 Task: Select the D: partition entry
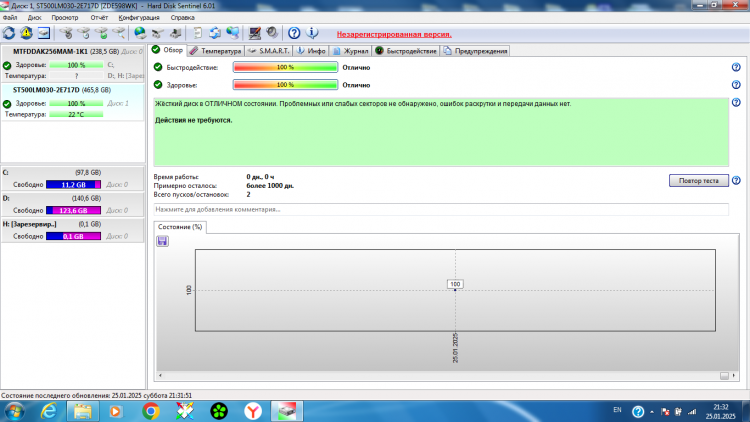[73, 204]
